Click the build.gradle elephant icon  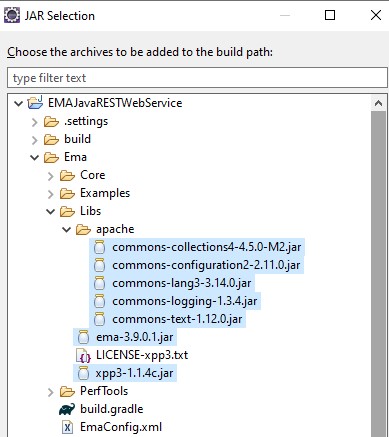point(67,409)
